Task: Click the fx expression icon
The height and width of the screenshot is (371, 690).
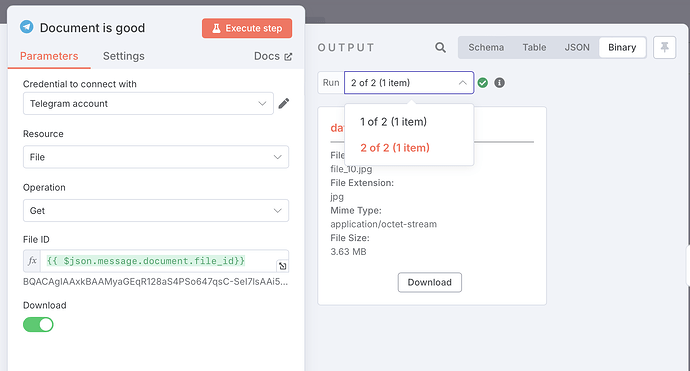Action: click(32, 261)
